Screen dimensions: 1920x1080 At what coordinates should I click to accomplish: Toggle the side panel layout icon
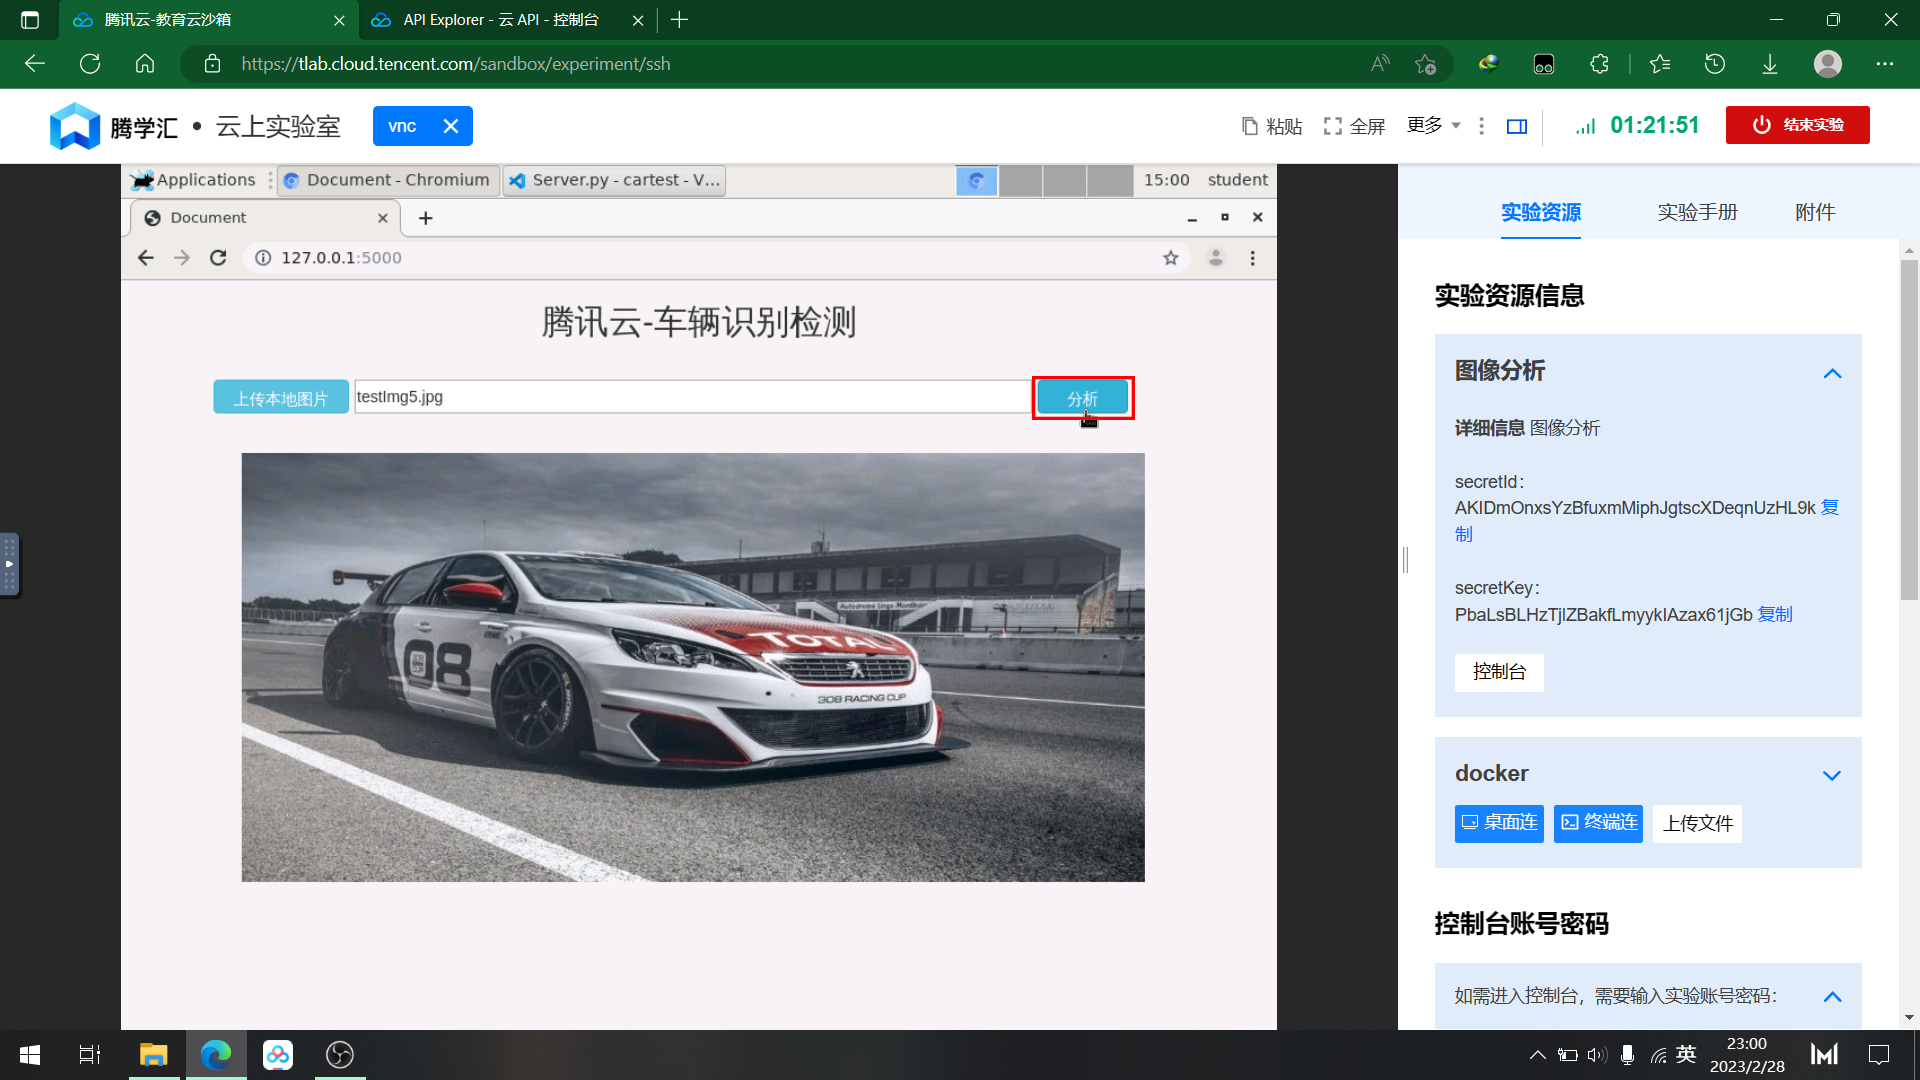[x=1517, y=126]
